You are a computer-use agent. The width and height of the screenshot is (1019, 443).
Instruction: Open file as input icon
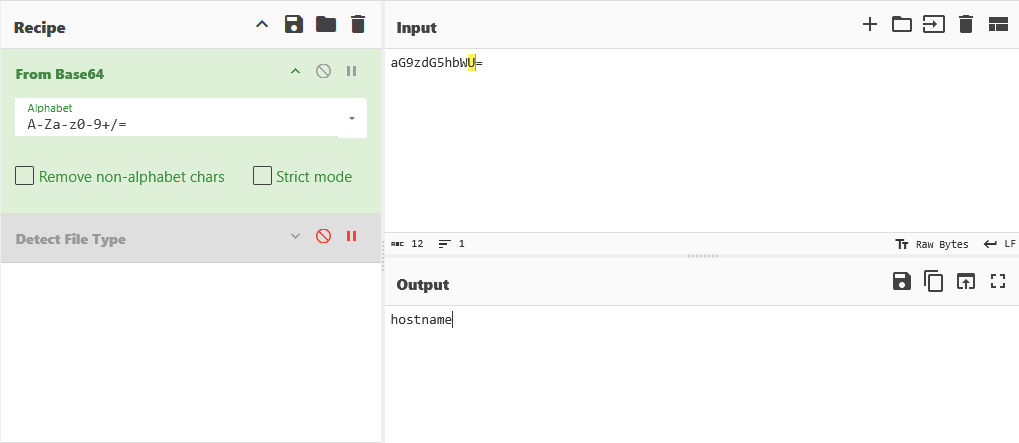click(x=933, y=25)
